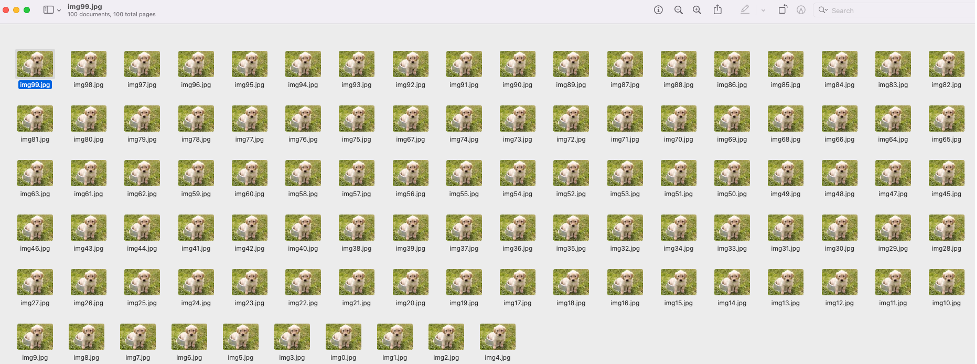Click the img36.jpg file name

[x=518, y=249]
